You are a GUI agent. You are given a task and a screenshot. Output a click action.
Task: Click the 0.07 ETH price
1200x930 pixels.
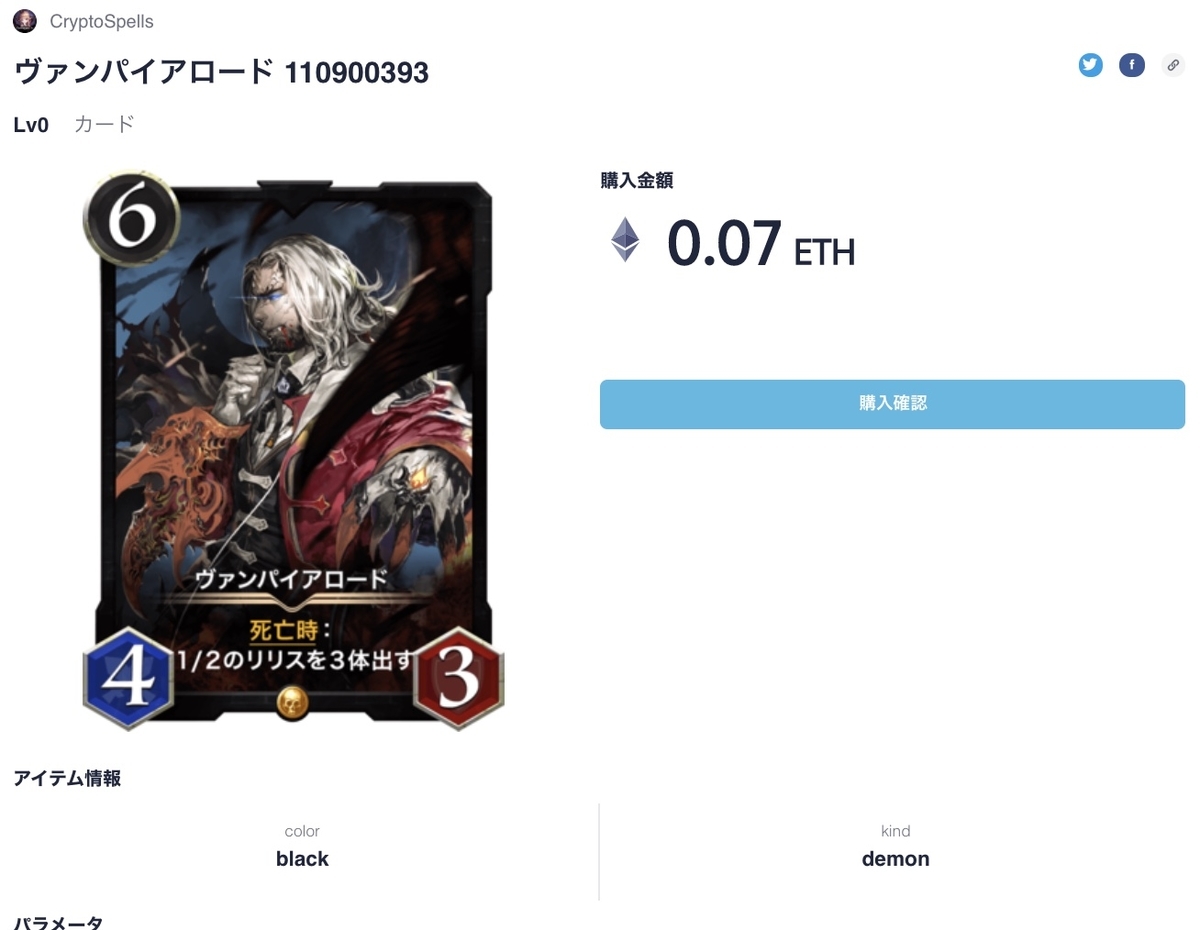[761, 243]
